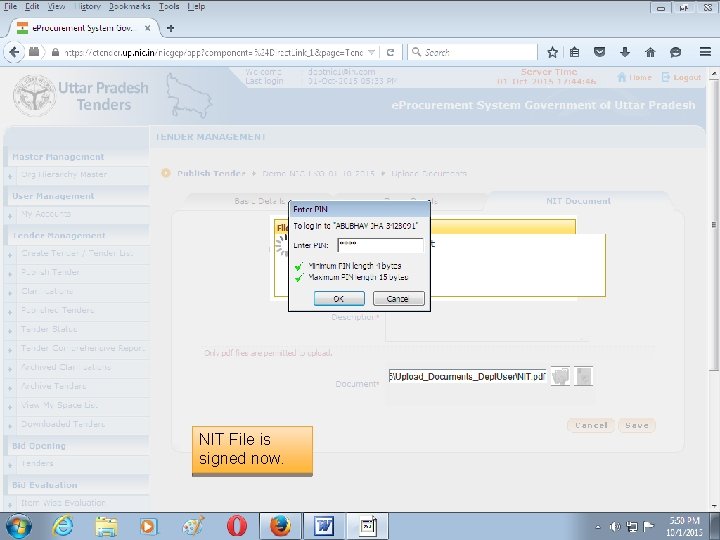Screen dimensions: 720x540
Task: Open the Tools menu
Action: [169, 6]
